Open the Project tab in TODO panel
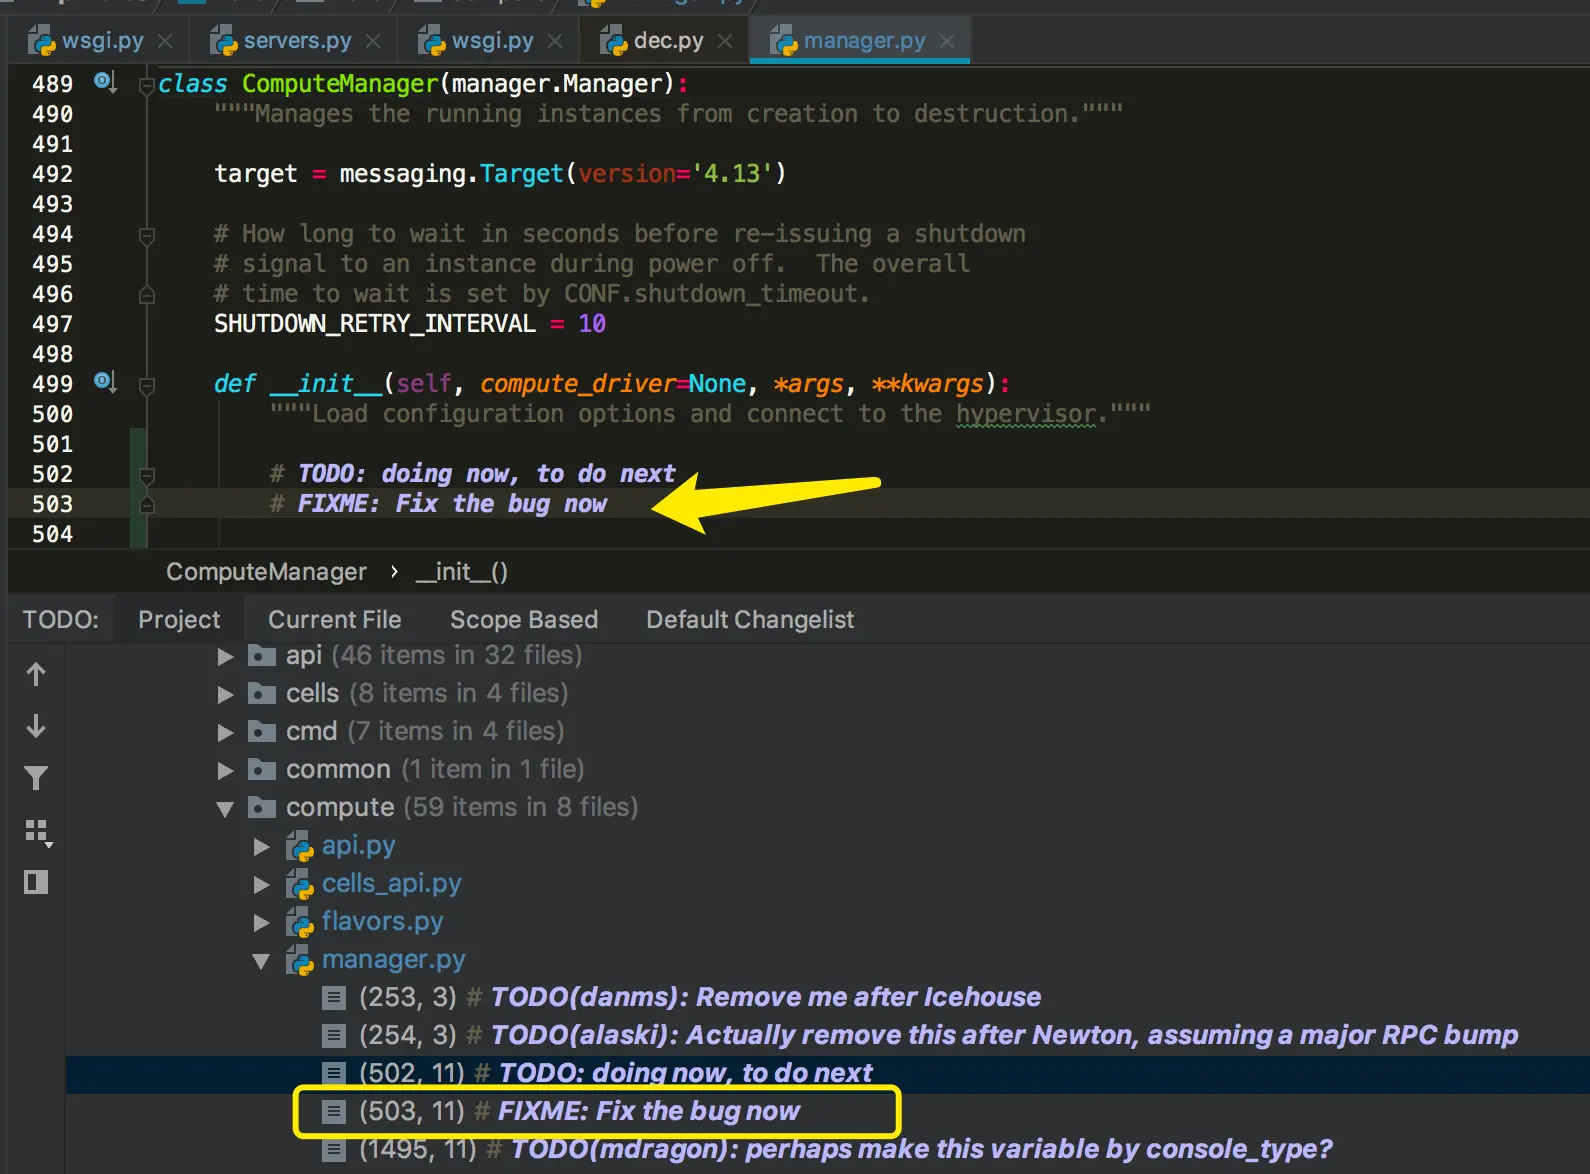Viewport: 1590px width, 1174px height. tap(179, 620)
